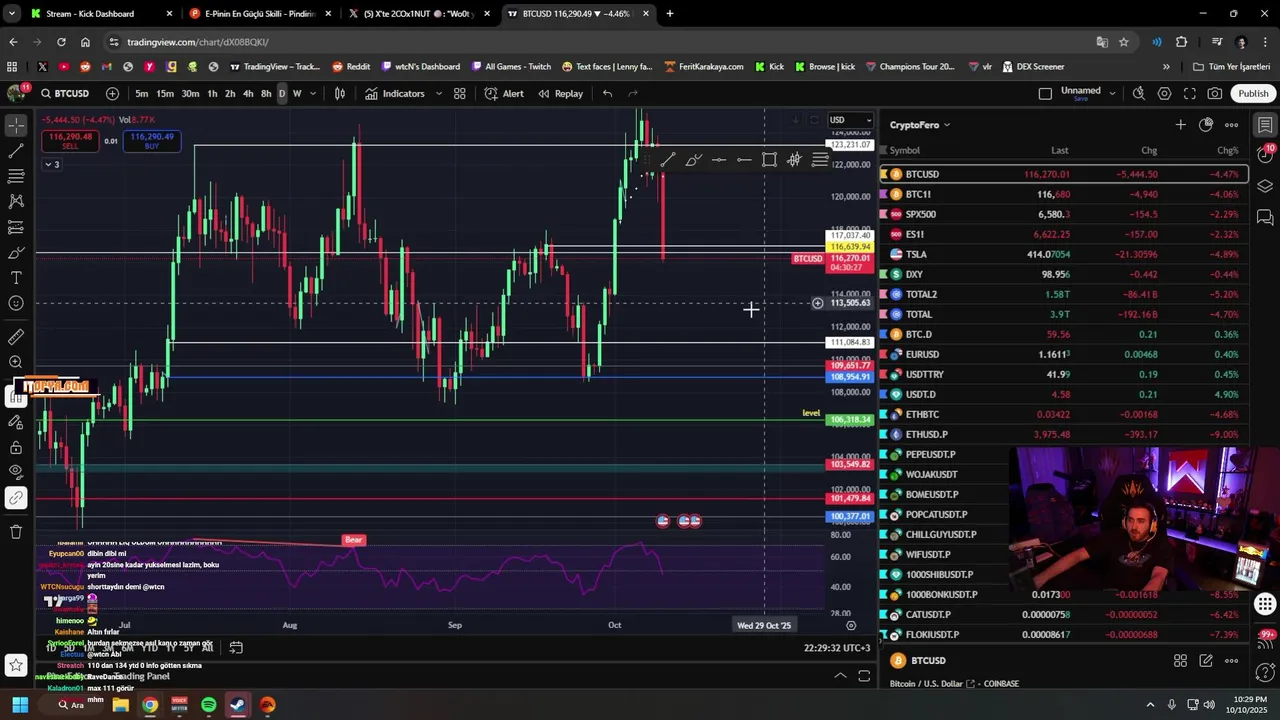
Task: Select the 5m timeframe
Action: point(142,93)
